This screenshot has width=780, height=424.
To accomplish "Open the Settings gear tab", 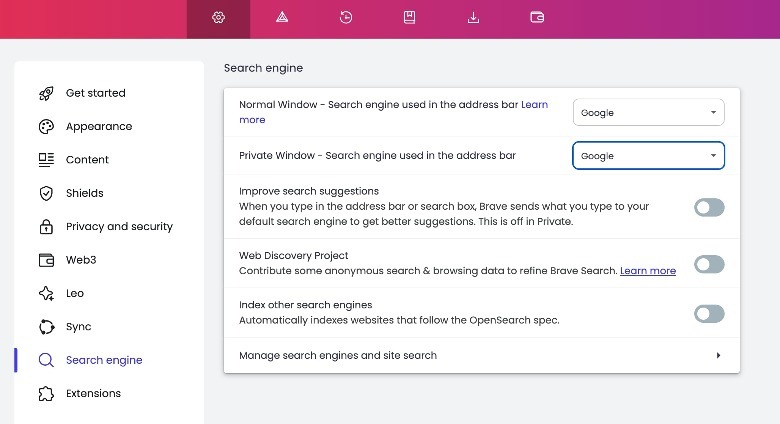I will pos(218,18).
